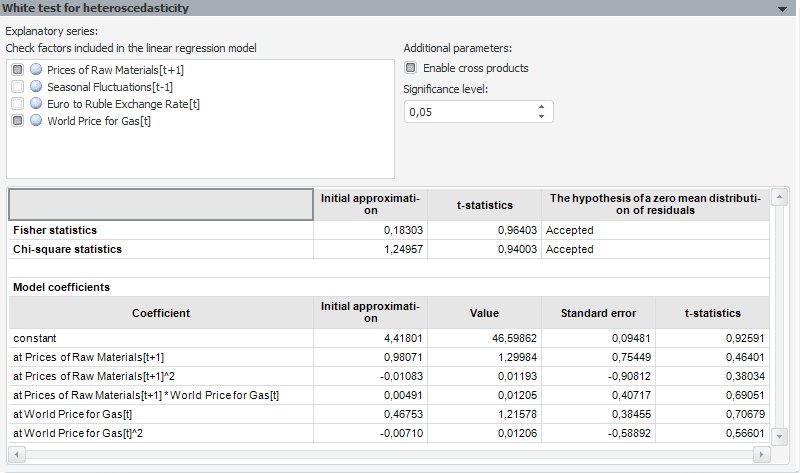The image size is (800, 473).
Task: Click the sphere icon beside Euro to Ruble Exchange Rate
Action: 36,103
